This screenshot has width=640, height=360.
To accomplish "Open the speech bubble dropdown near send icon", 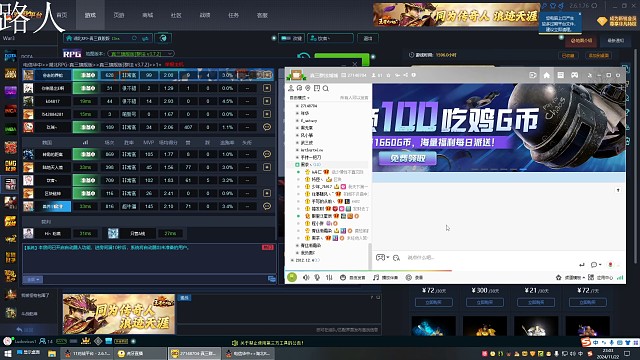I will (596, 264).
